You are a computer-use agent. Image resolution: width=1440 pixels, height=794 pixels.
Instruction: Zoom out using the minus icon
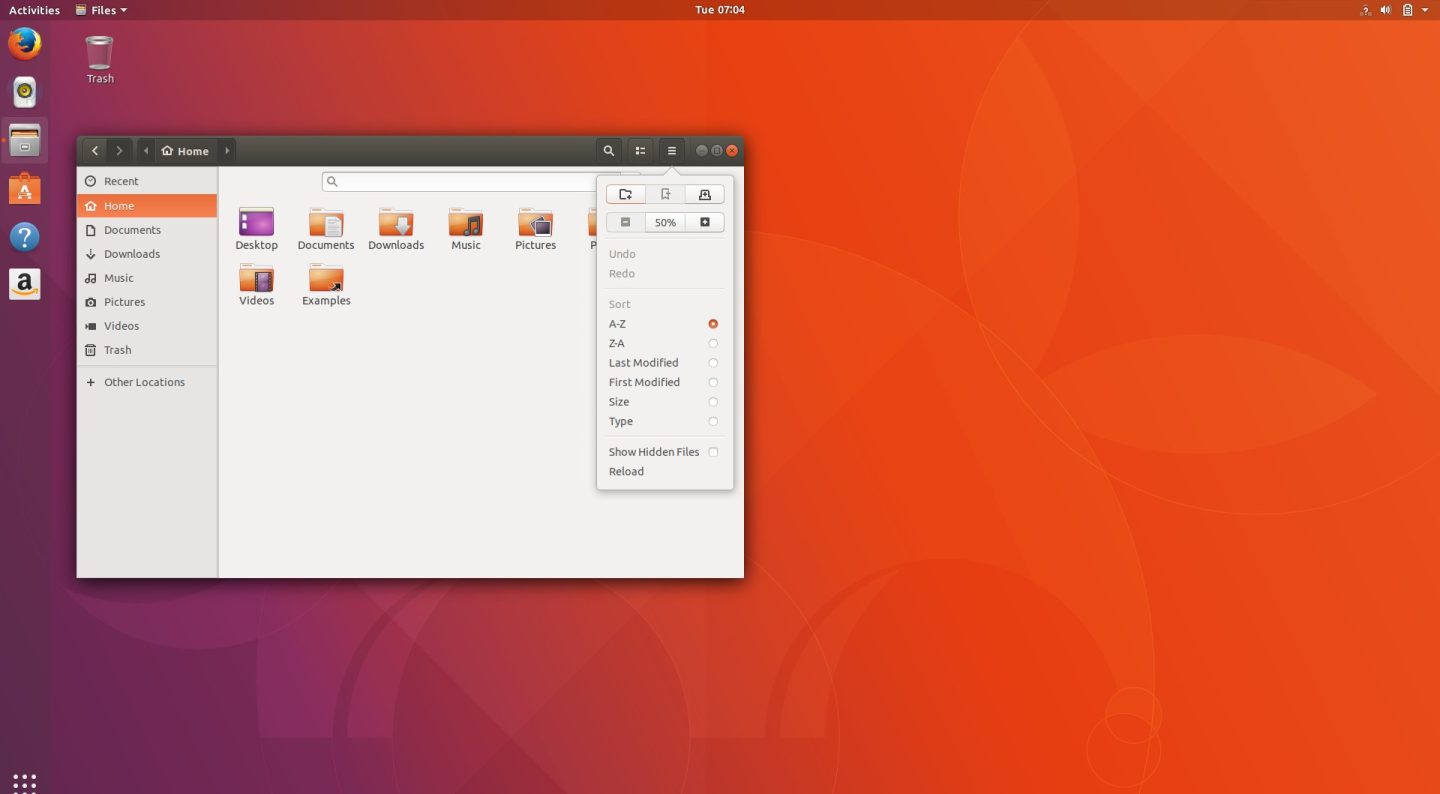point(625,222)
